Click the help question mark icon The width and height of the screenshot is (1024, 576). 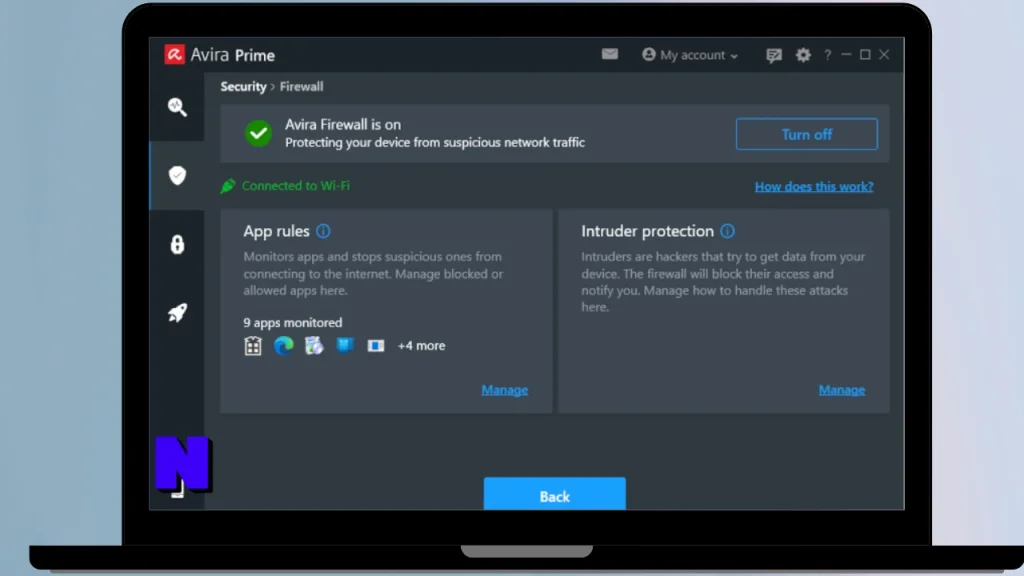click(827, 55)
